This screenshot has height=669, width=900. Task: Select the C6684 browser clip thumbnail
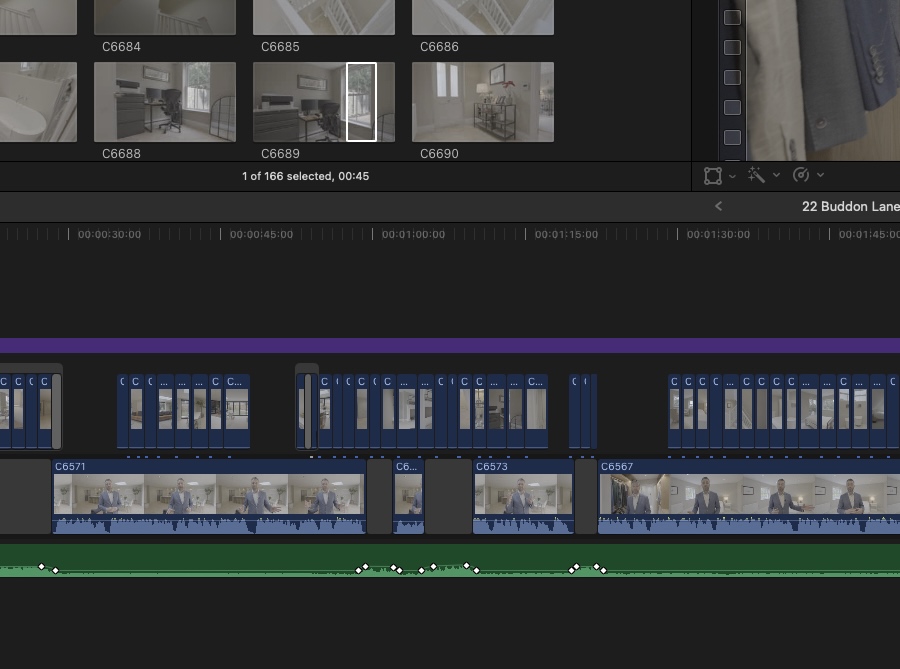point(165,17)
